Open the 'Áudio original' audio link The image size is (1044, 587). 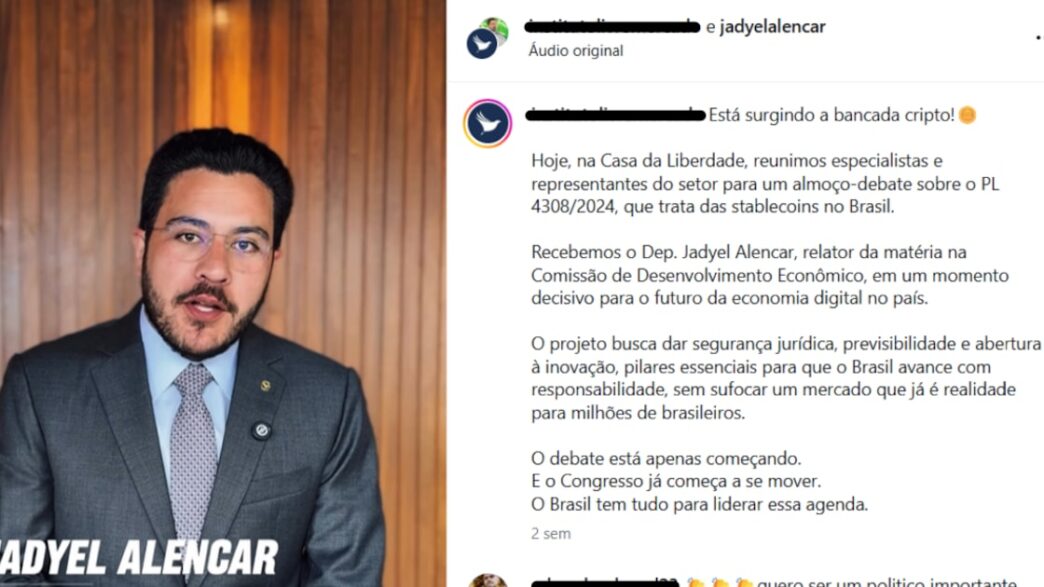[576, 51]
